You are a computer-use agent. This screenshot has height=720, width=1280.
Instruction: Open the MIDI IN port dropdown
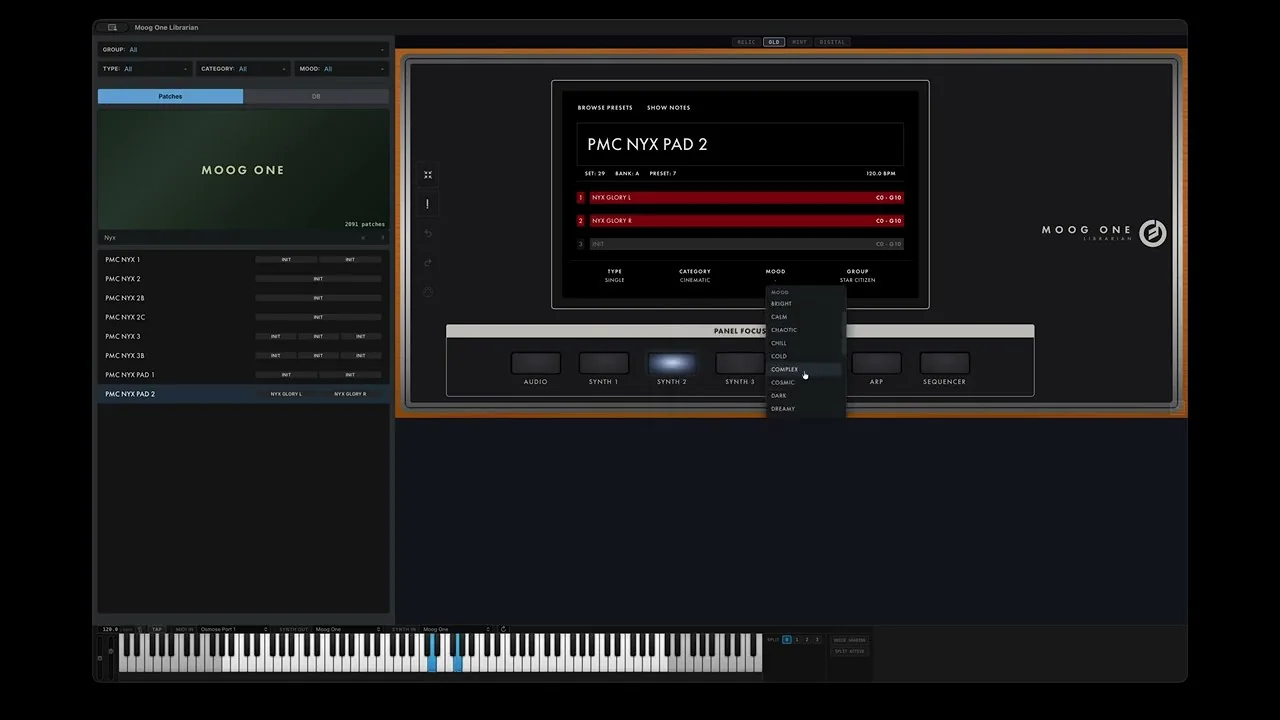233,629
